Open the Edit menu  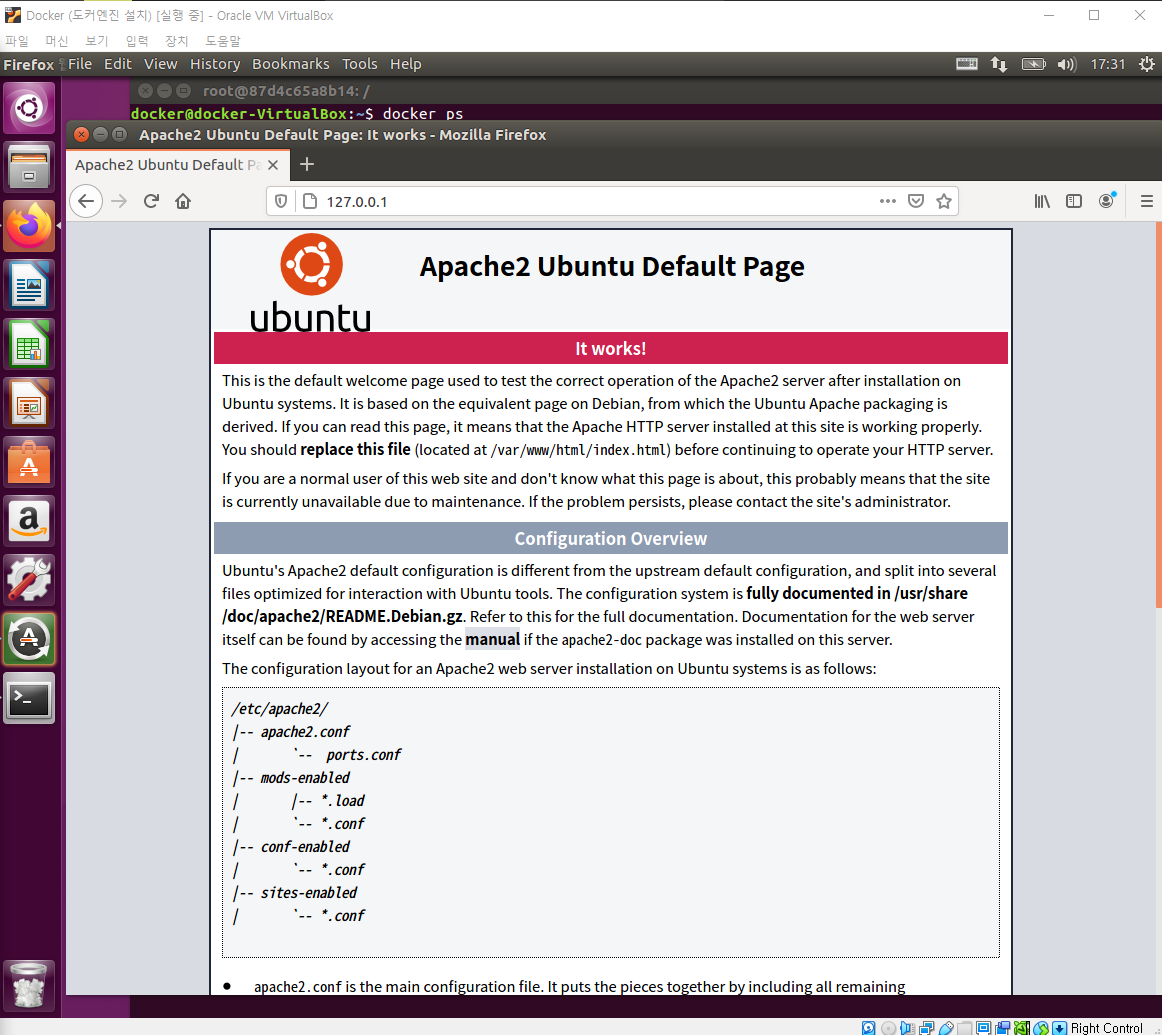click(x=118, y=64)
